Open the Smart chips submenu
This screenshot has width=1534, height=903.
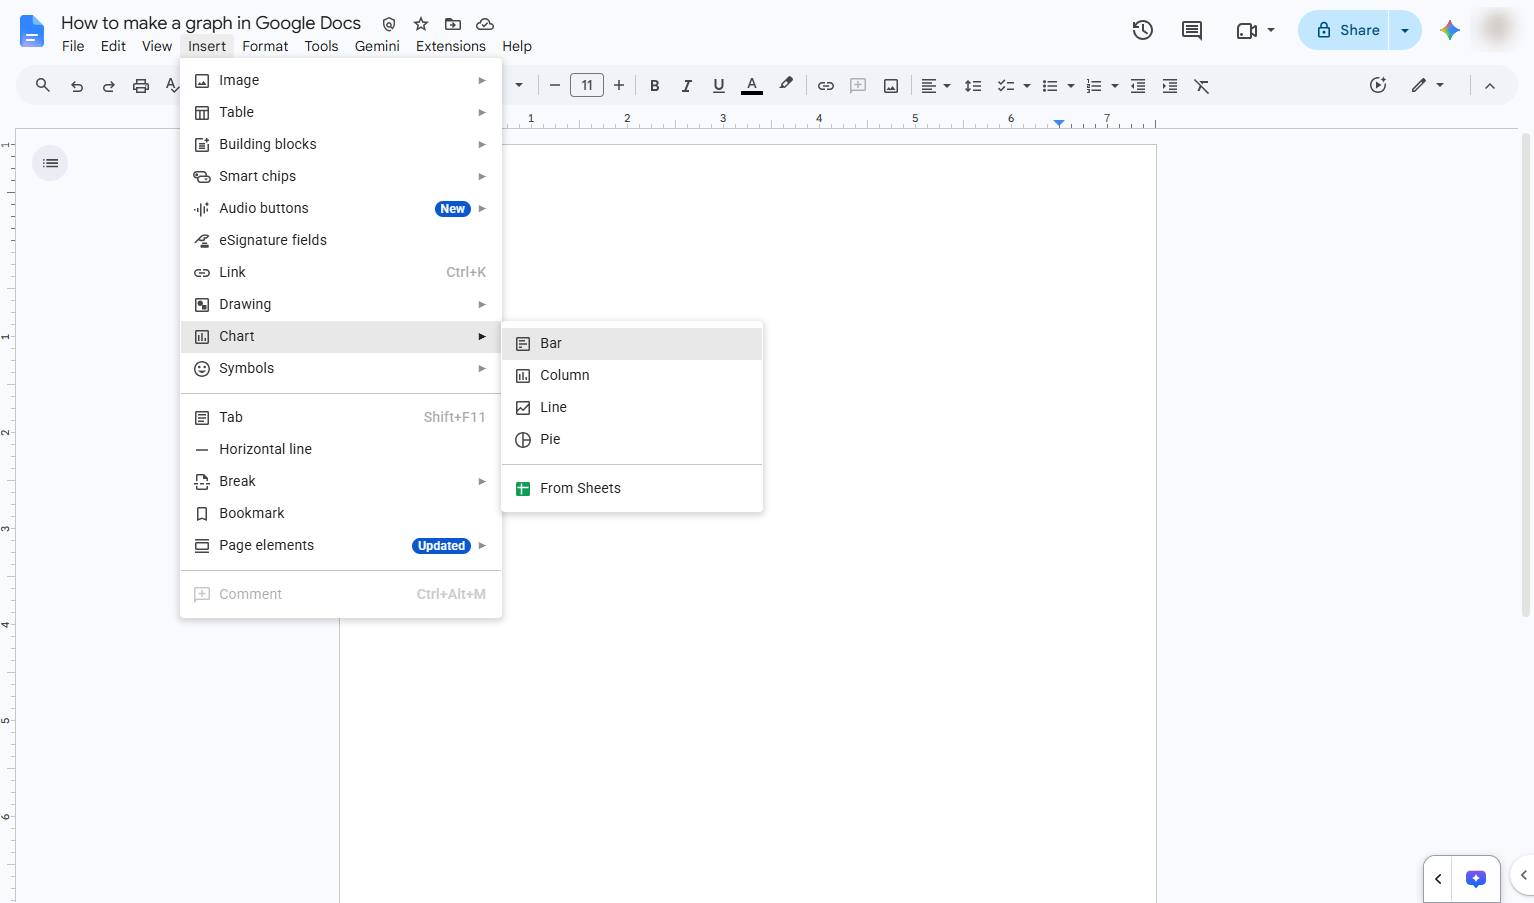coord(341,176)
